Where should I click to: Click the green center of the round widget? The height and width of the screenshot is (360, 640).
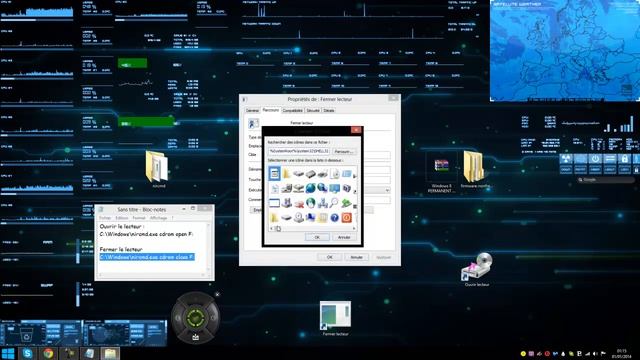pos(196,318)
